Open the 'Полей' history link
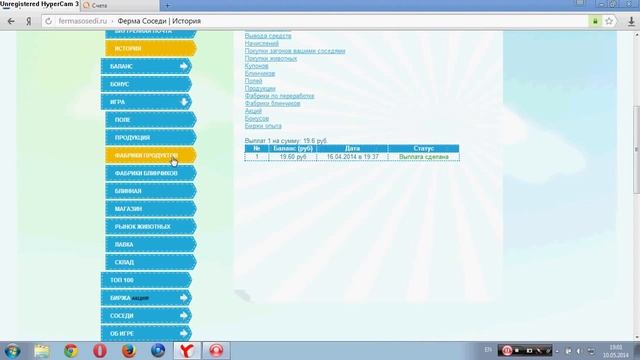This screenshot has width=640, height=360. [253, 81]
